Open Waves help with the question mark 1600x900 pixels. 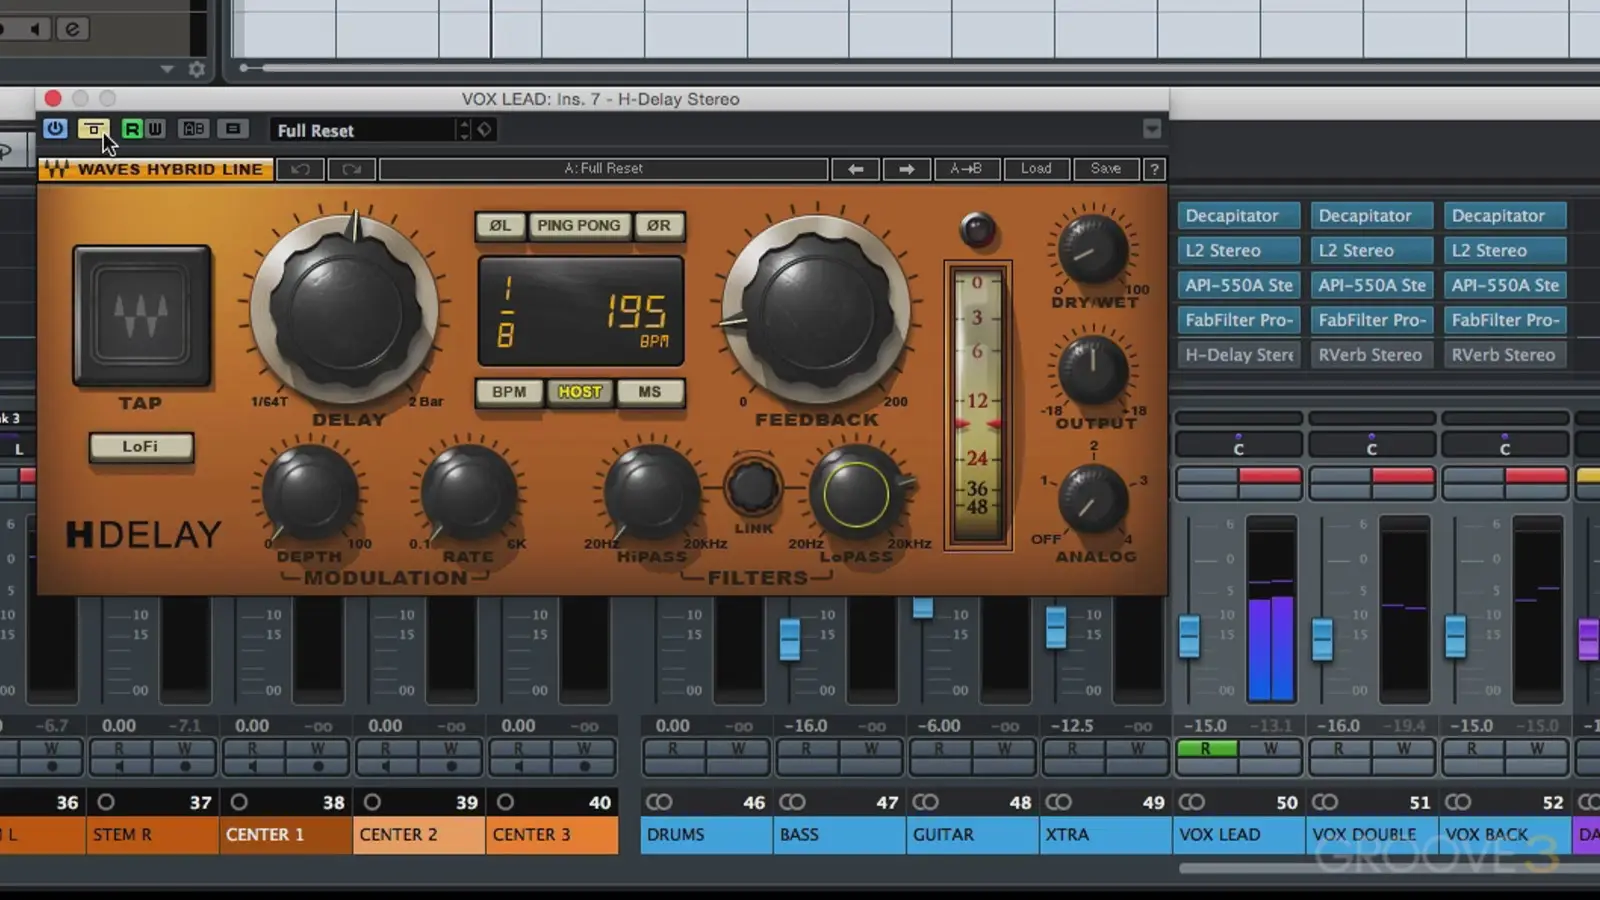tap(1154, 169)
